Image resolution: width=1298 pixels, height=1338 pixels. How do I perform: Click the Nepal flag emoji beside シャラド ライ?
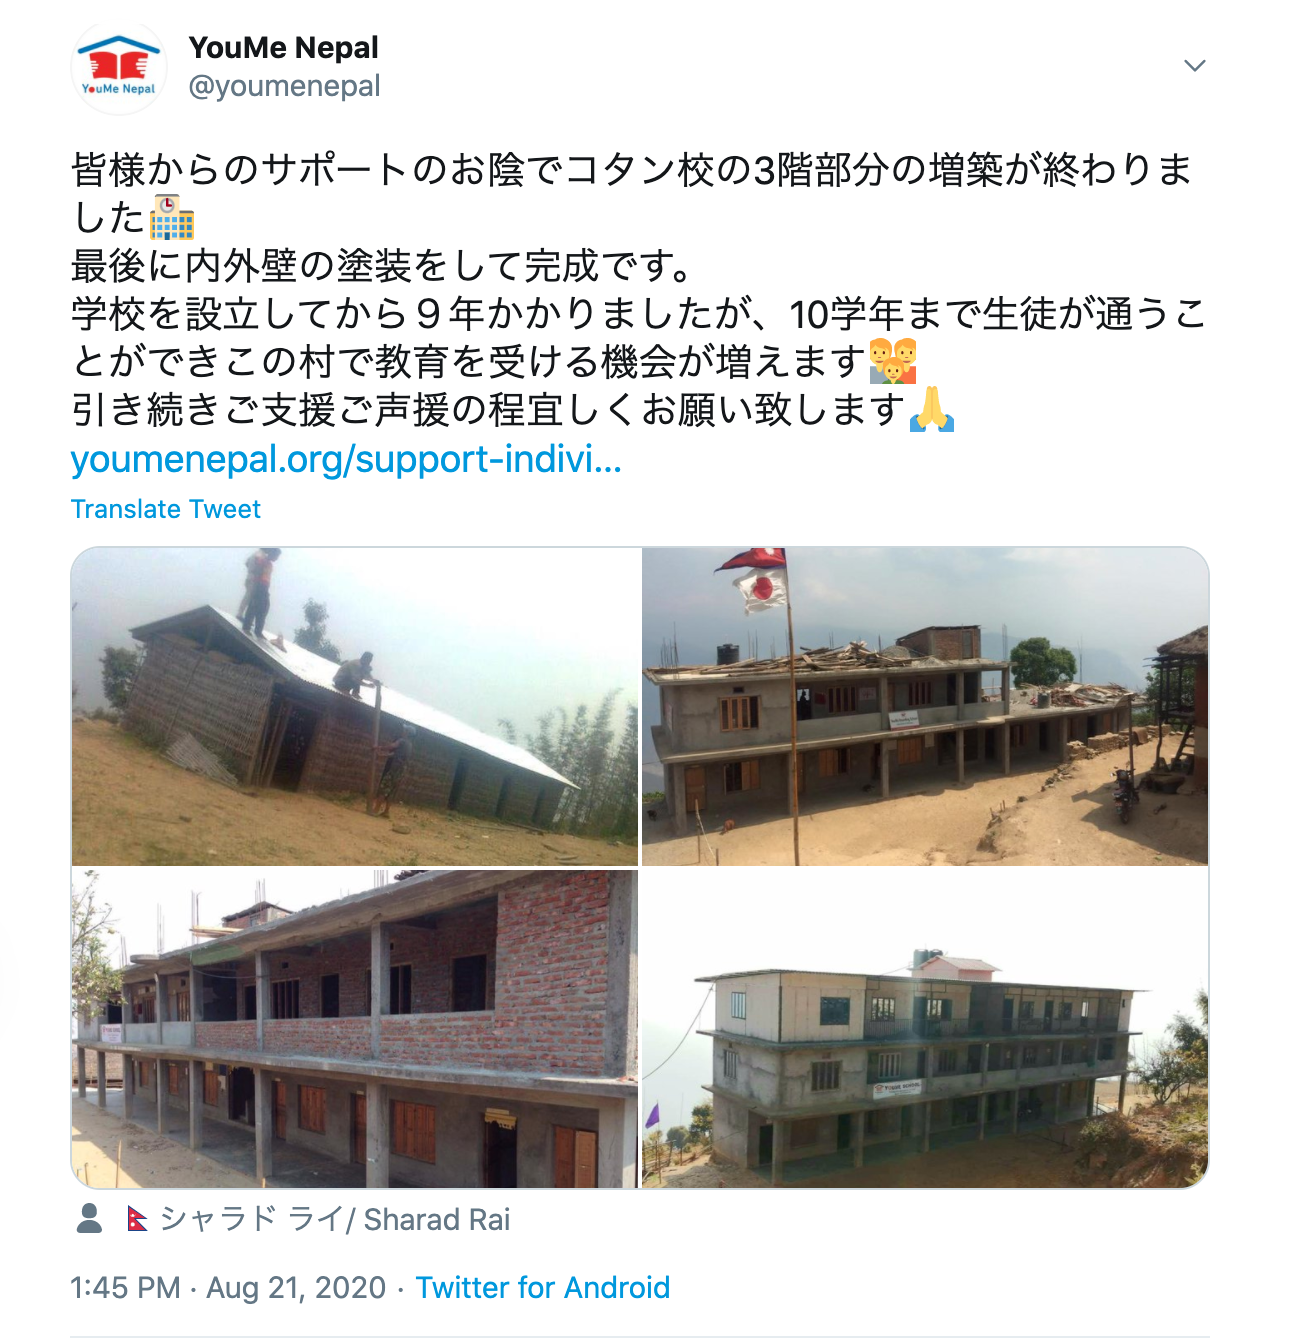(x=138, y=1219)
